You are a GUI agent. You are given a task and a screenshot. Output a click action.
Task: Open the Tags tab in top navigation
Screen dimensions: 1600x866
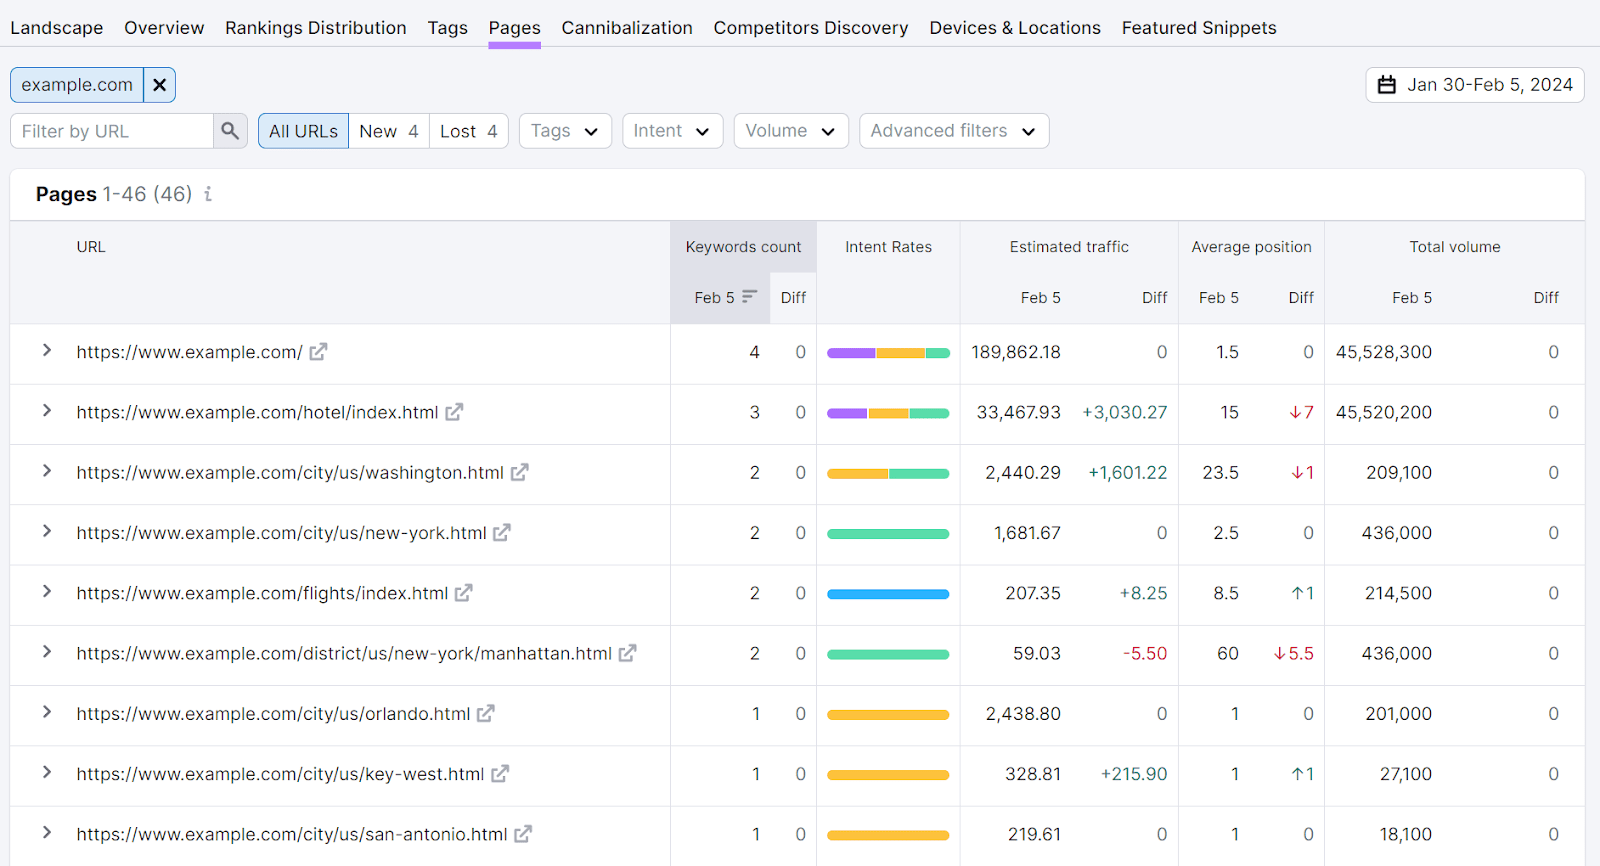448,28
